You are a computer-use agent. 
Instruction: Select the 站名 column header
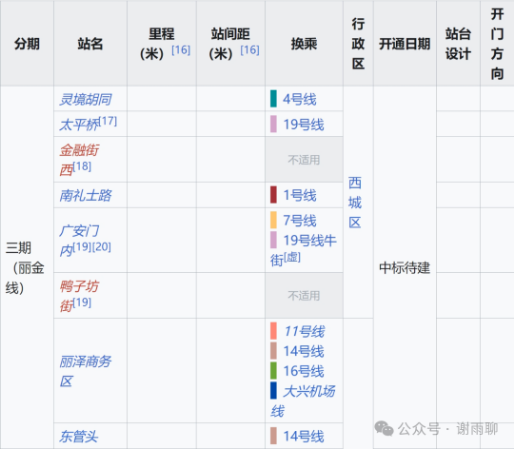pyautogui.click(x=90, y=44)
